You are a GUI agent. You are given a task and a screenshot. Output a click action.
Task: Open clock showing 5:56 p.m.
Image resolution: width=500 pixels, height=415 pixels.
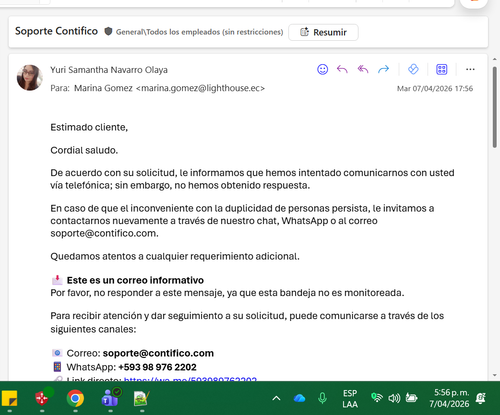[x=449, y=398]
